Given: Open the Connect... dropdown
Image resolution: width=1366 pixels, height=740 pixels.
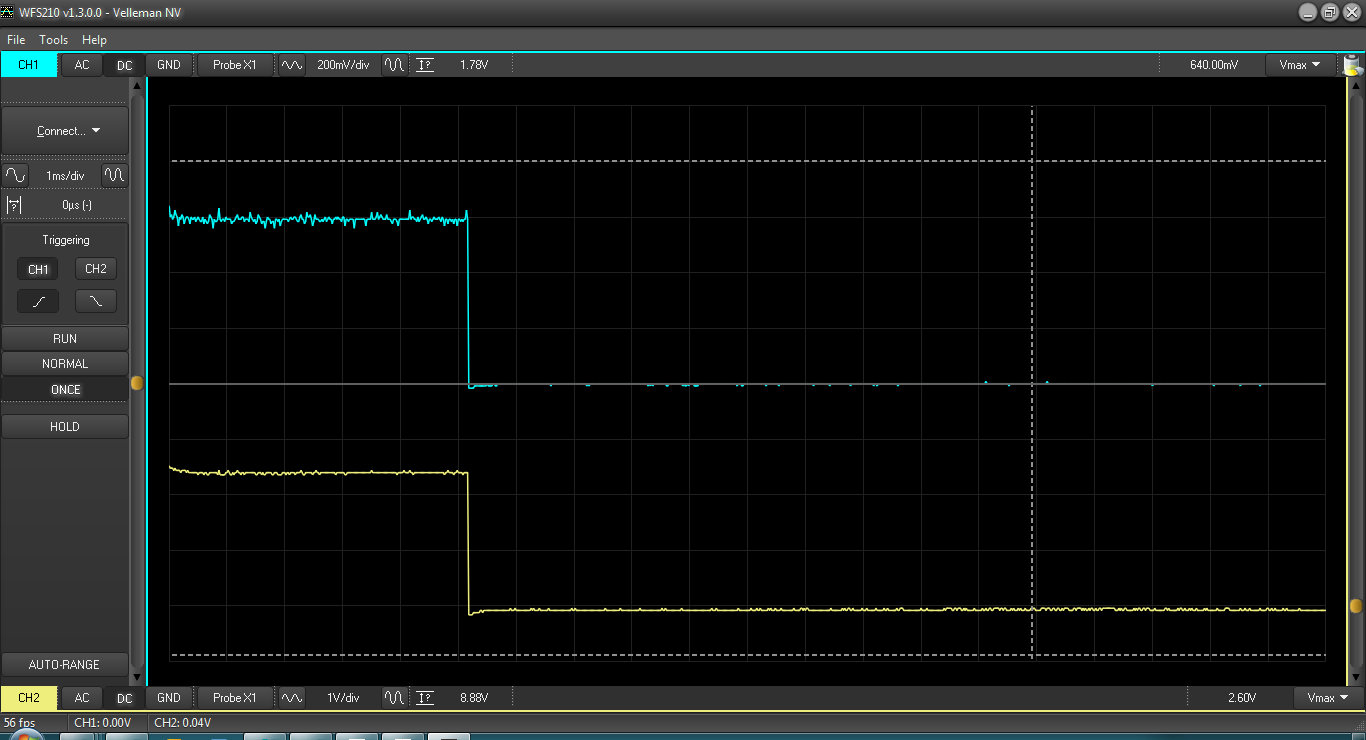Looking at the screenshot, I should (x=65, y=131).
